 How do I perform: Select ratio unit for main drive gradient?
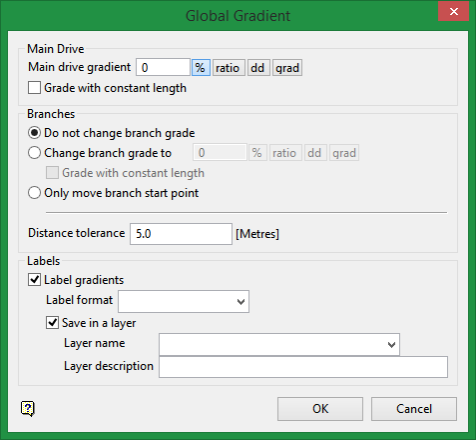coord(229,68)
